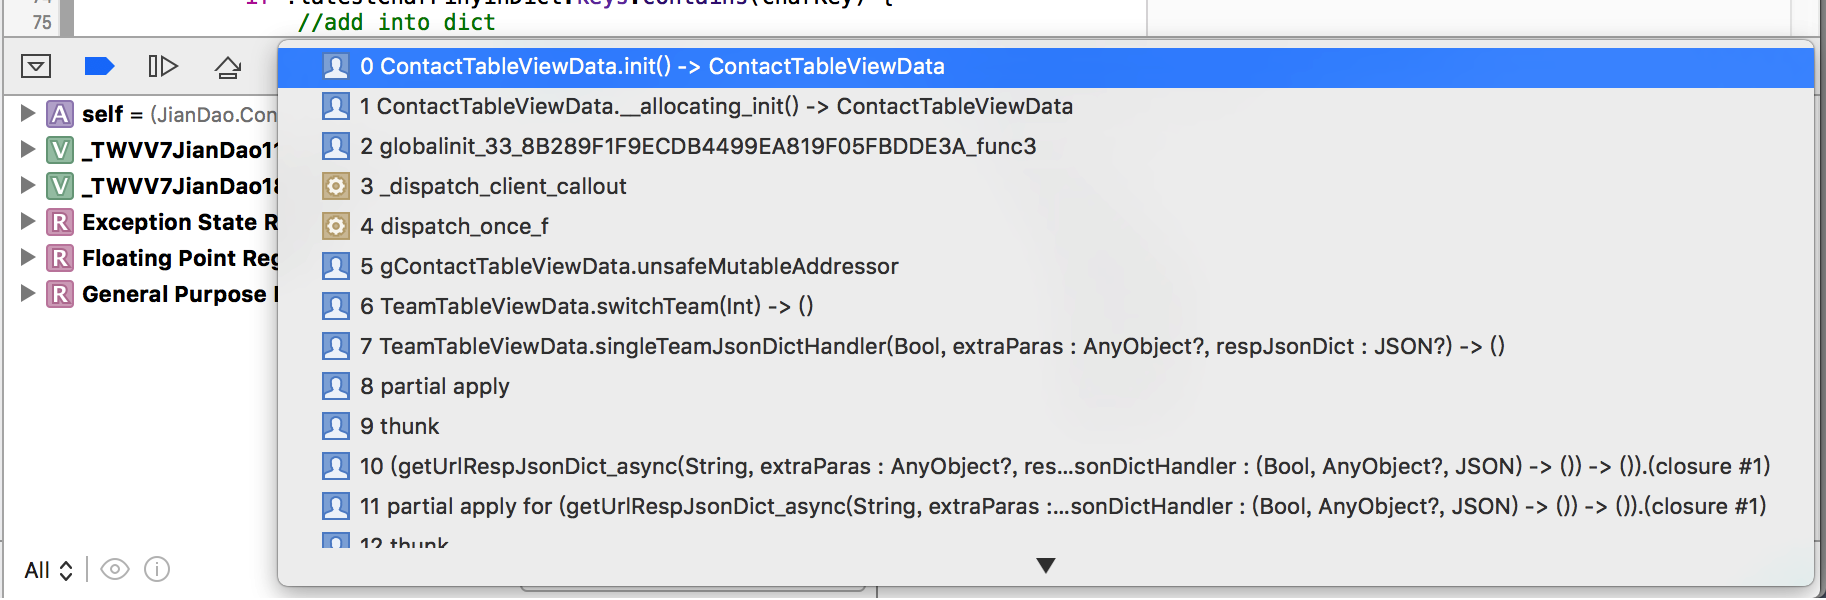Screen dimensions: 1826x600
Task: Click the step out debugger icon
Action: pos(228,67)
